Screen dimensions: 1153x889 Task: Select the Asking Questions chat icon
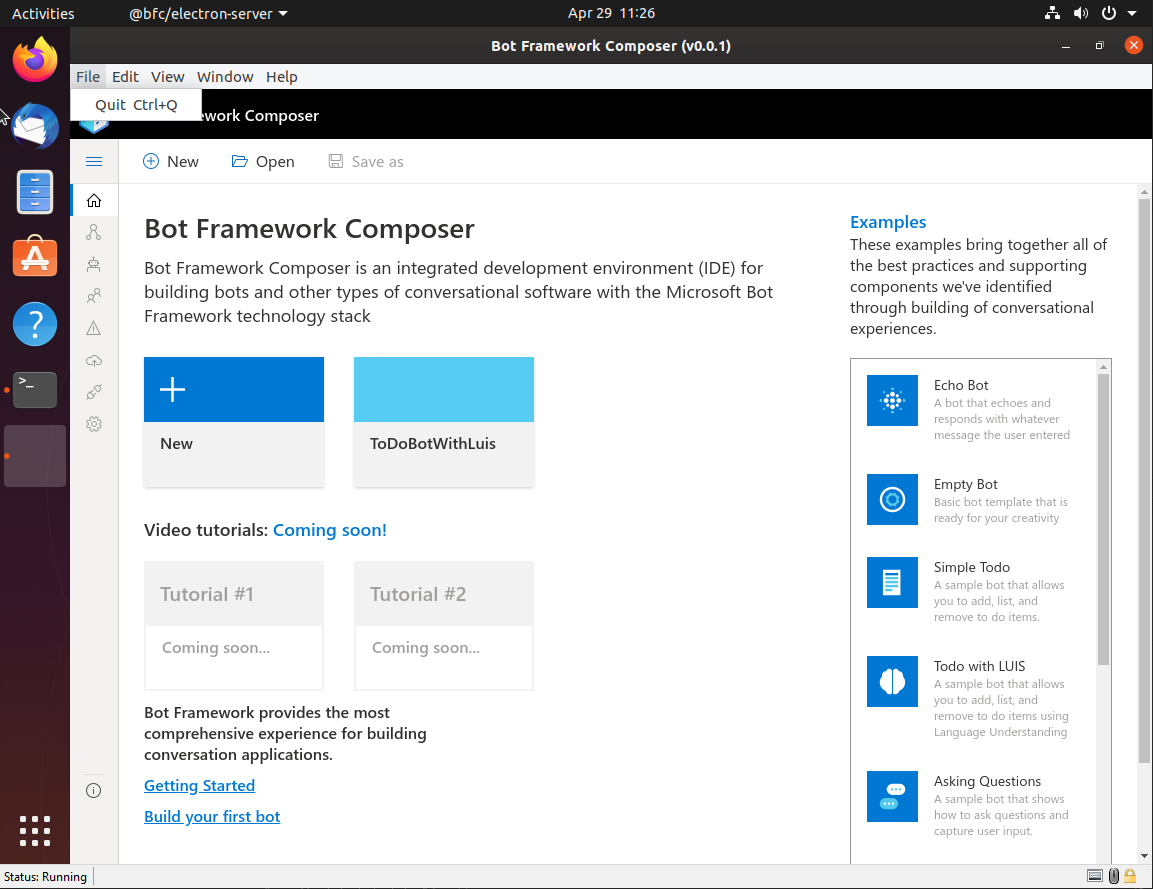(x=892, y=796)
